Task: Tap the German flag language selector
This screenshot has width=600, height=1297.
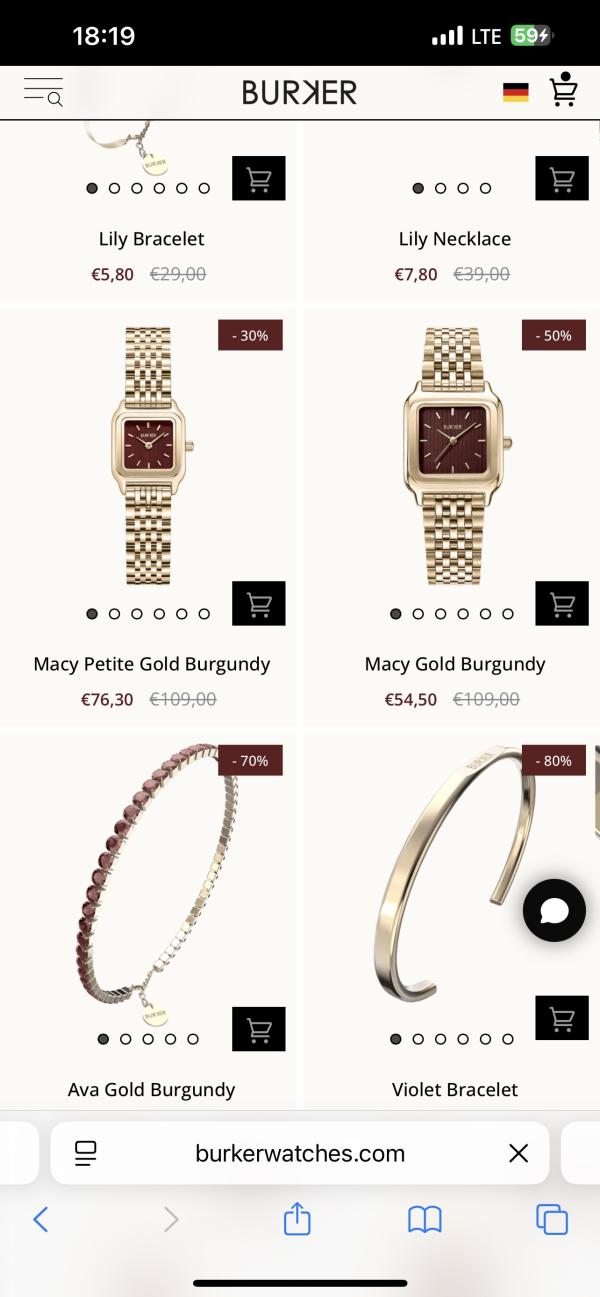Action: point(515,93)
